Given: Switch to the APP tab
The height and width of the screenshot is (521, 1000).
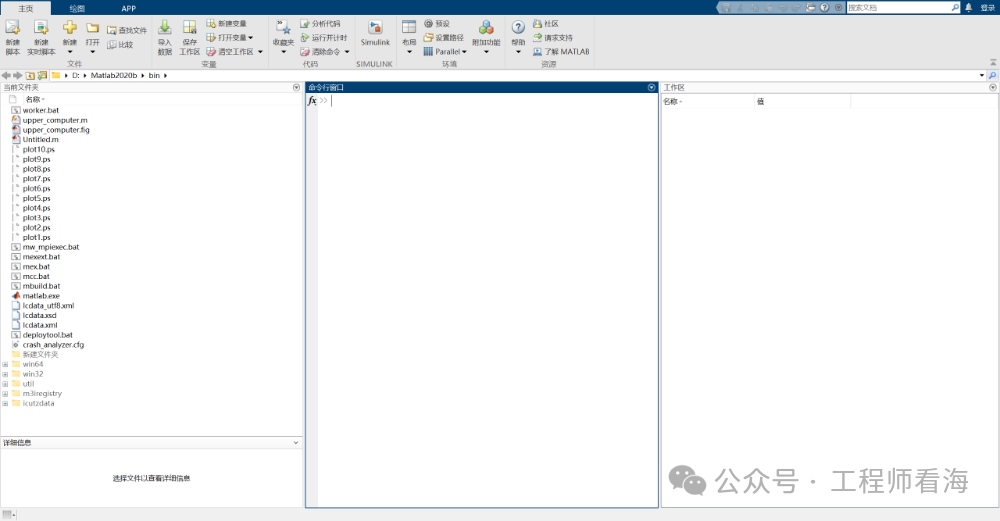Looking at the screenshot, I should pos(129,8).
